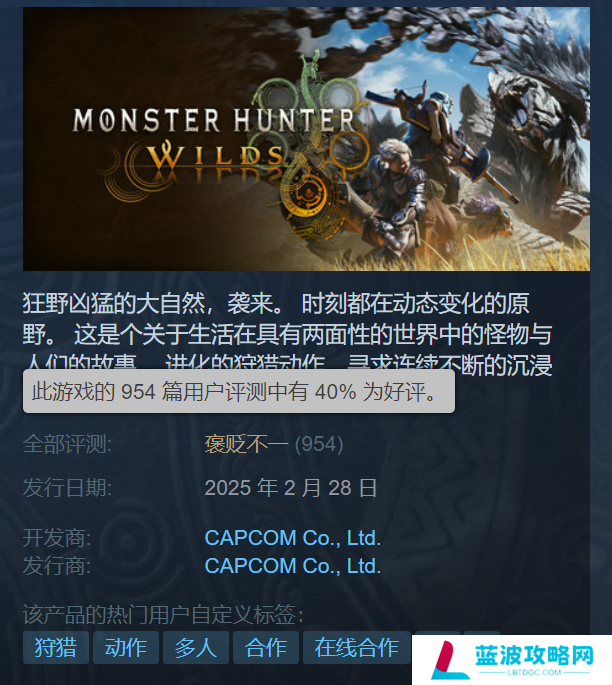Click the (954) review count
The height and width of the screenshot is (685, 612).
click(x=319, y=444)
